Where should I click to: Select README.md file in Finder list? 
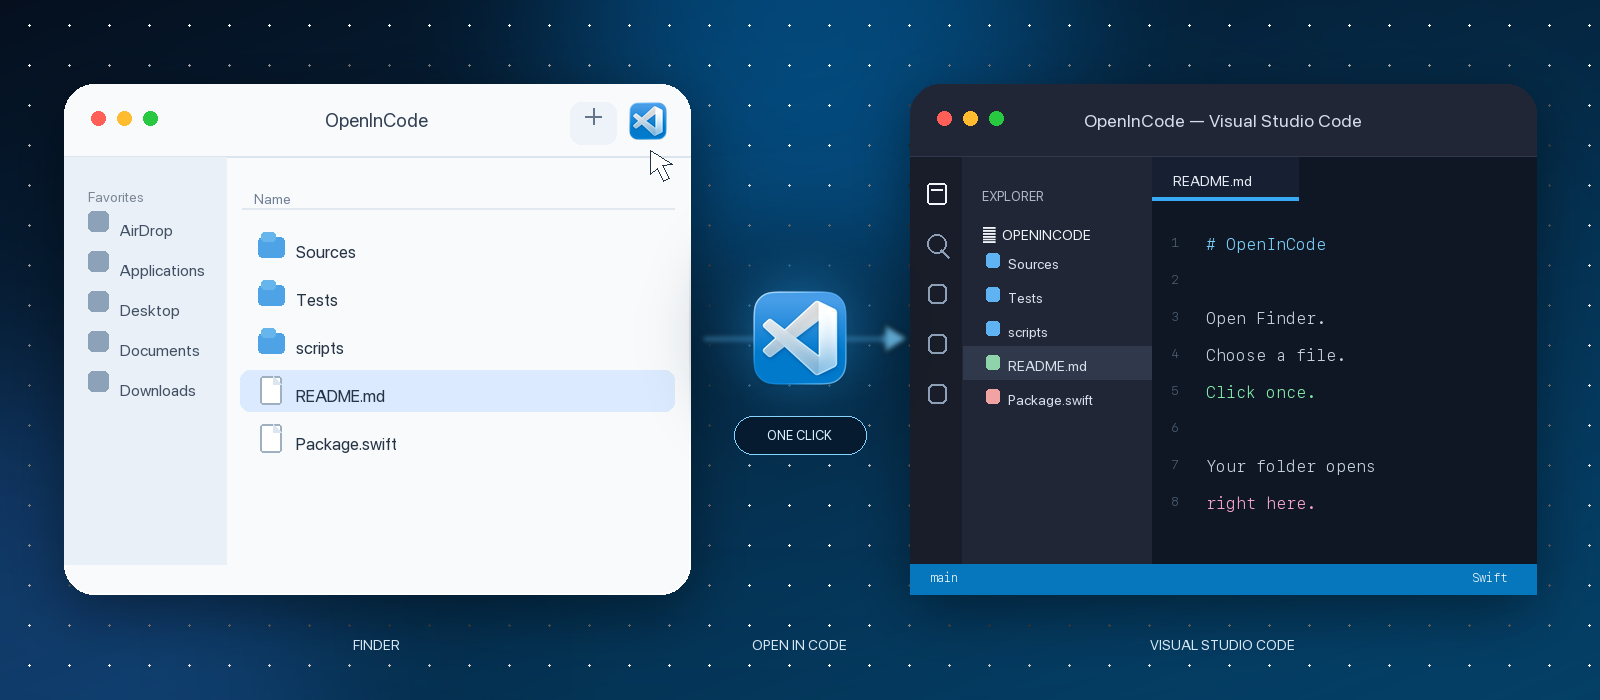(x=457, y=391)
